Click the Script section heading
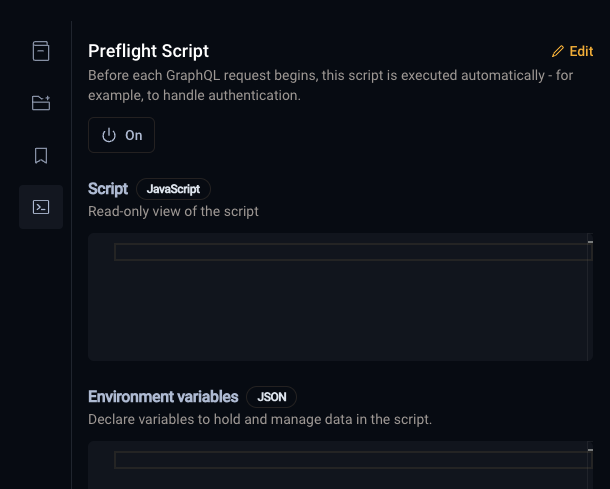Screen dimensions: 610x489 point(108,188)
